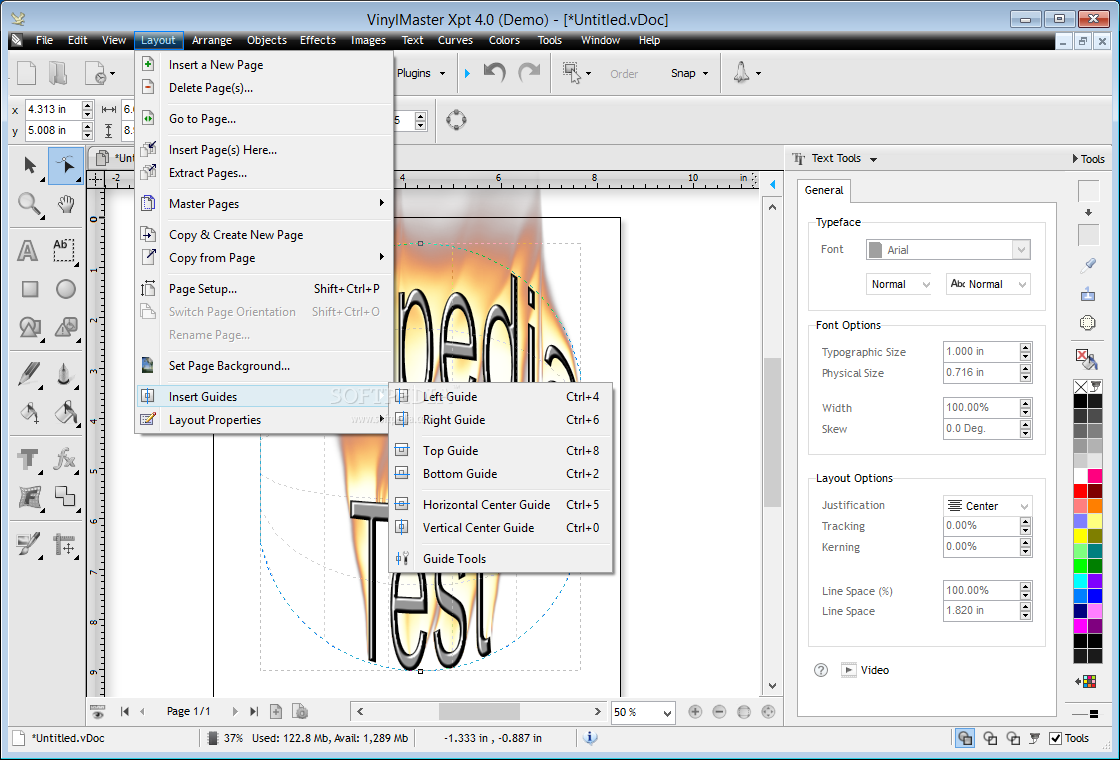
Task: Select the fx effects tool
Action: 65,459
